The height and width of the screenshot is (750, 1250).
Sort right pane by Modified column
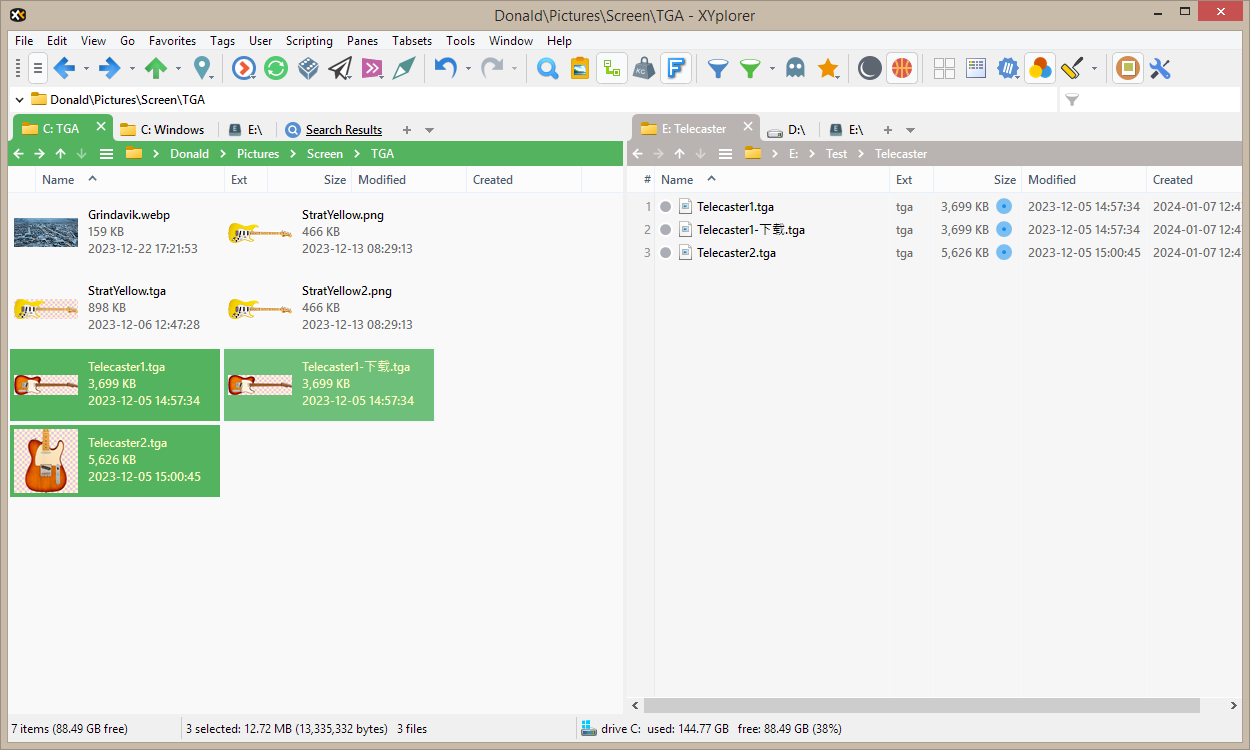click(1052, 180)
